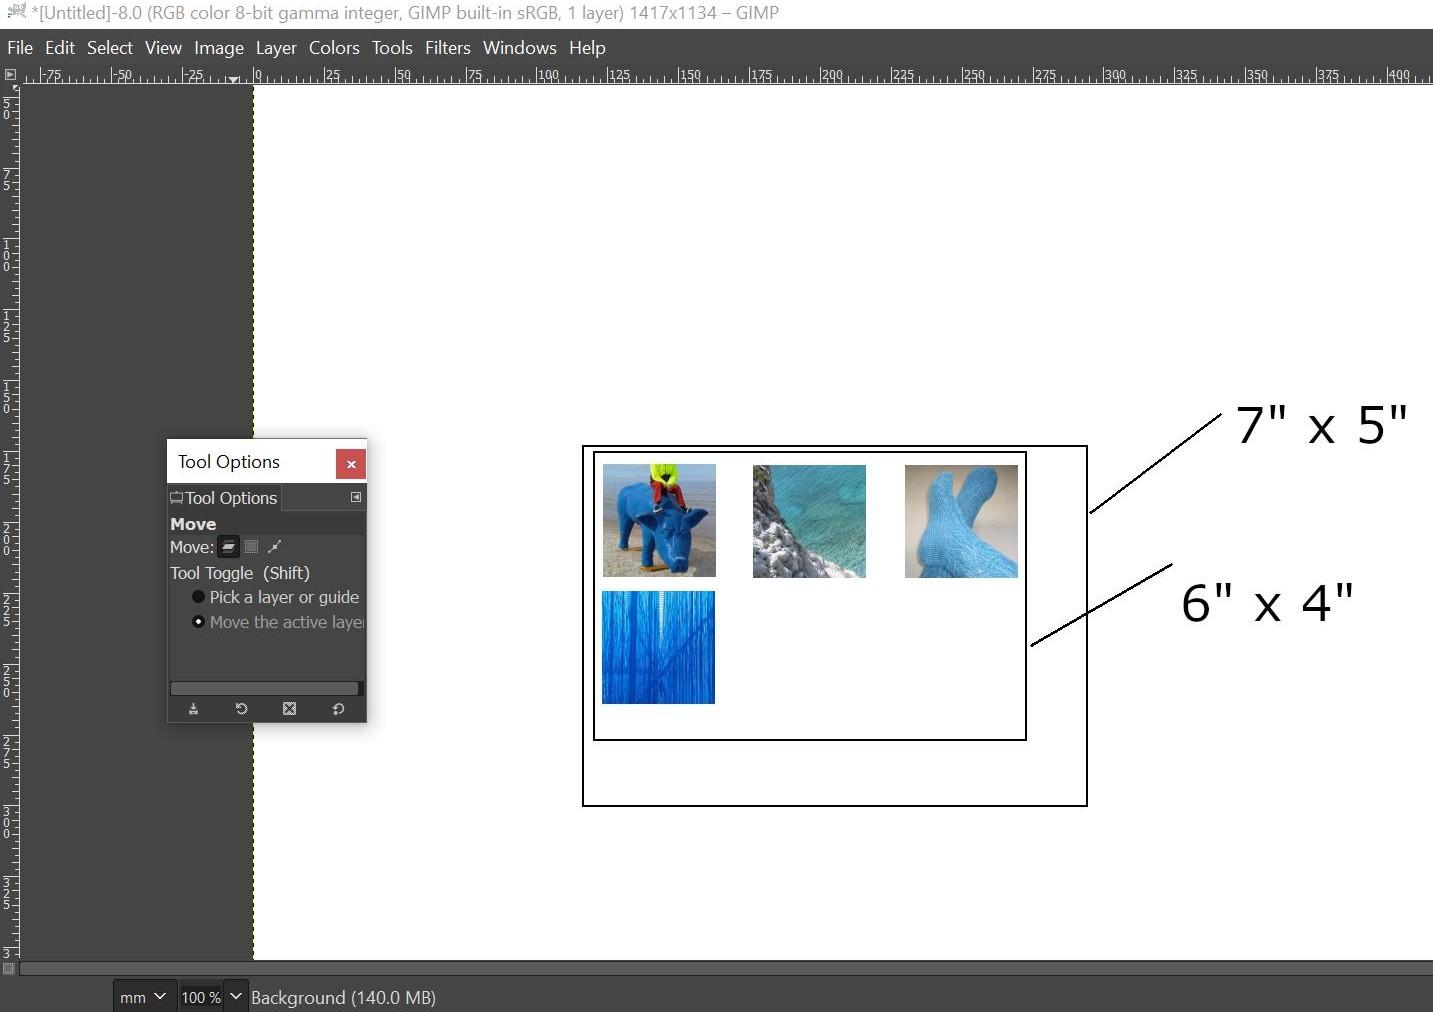Image resolution: width=1433 pixels, height=1012 pixels.
Task: Open the Filters menu
Action: 447,47
